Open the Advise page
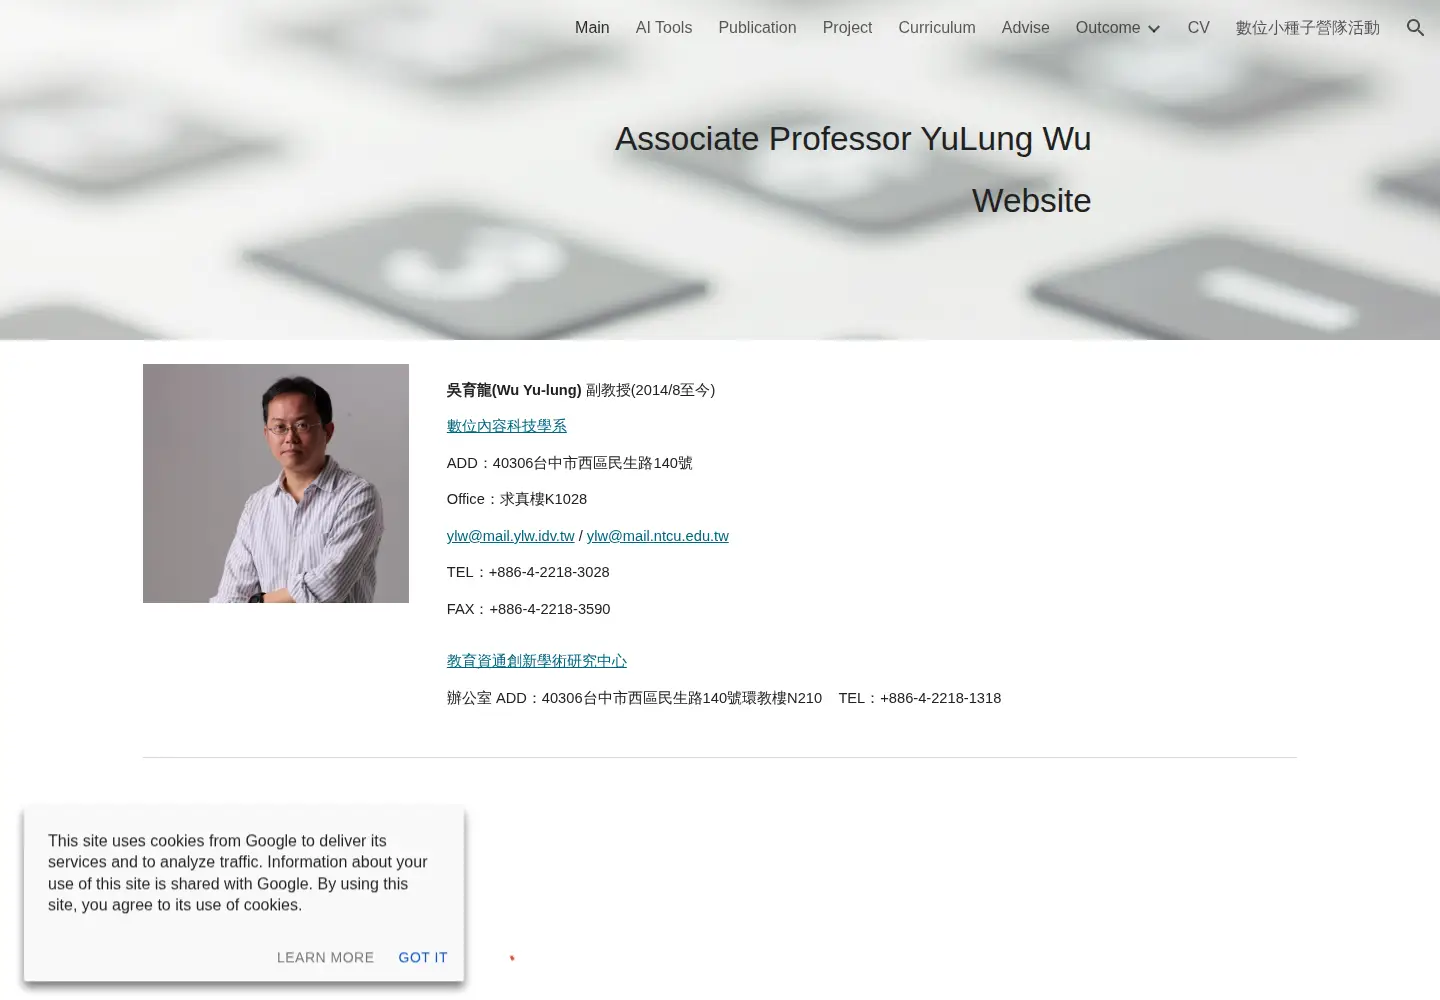The width and height of the screenshot is (1440, 1000). coord(1026,28)
